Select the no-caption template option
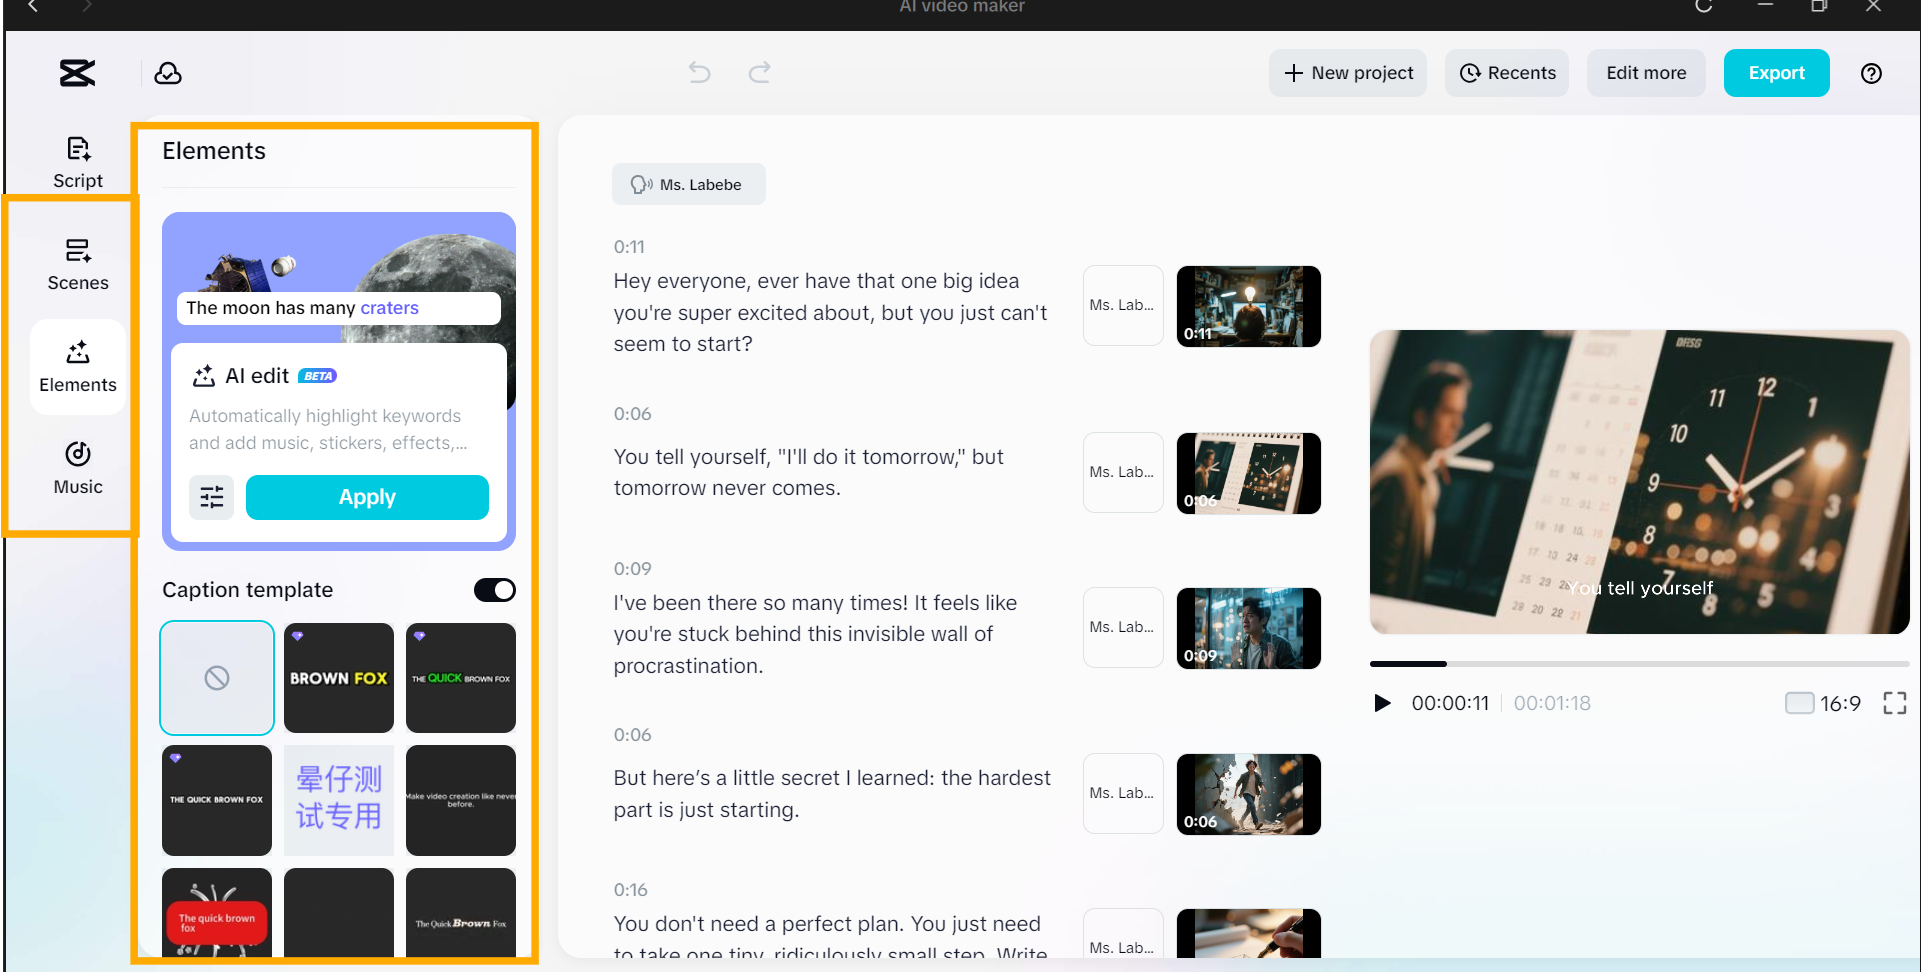 click(217, 678)
